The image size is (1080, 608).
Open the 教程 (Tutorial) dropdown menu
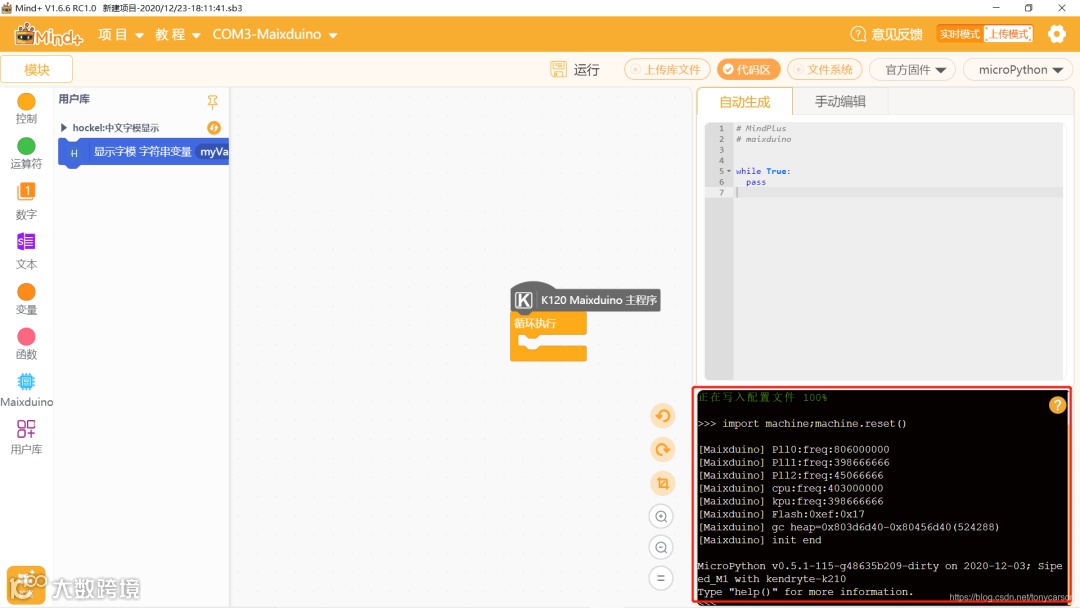[x=178, y=34]
